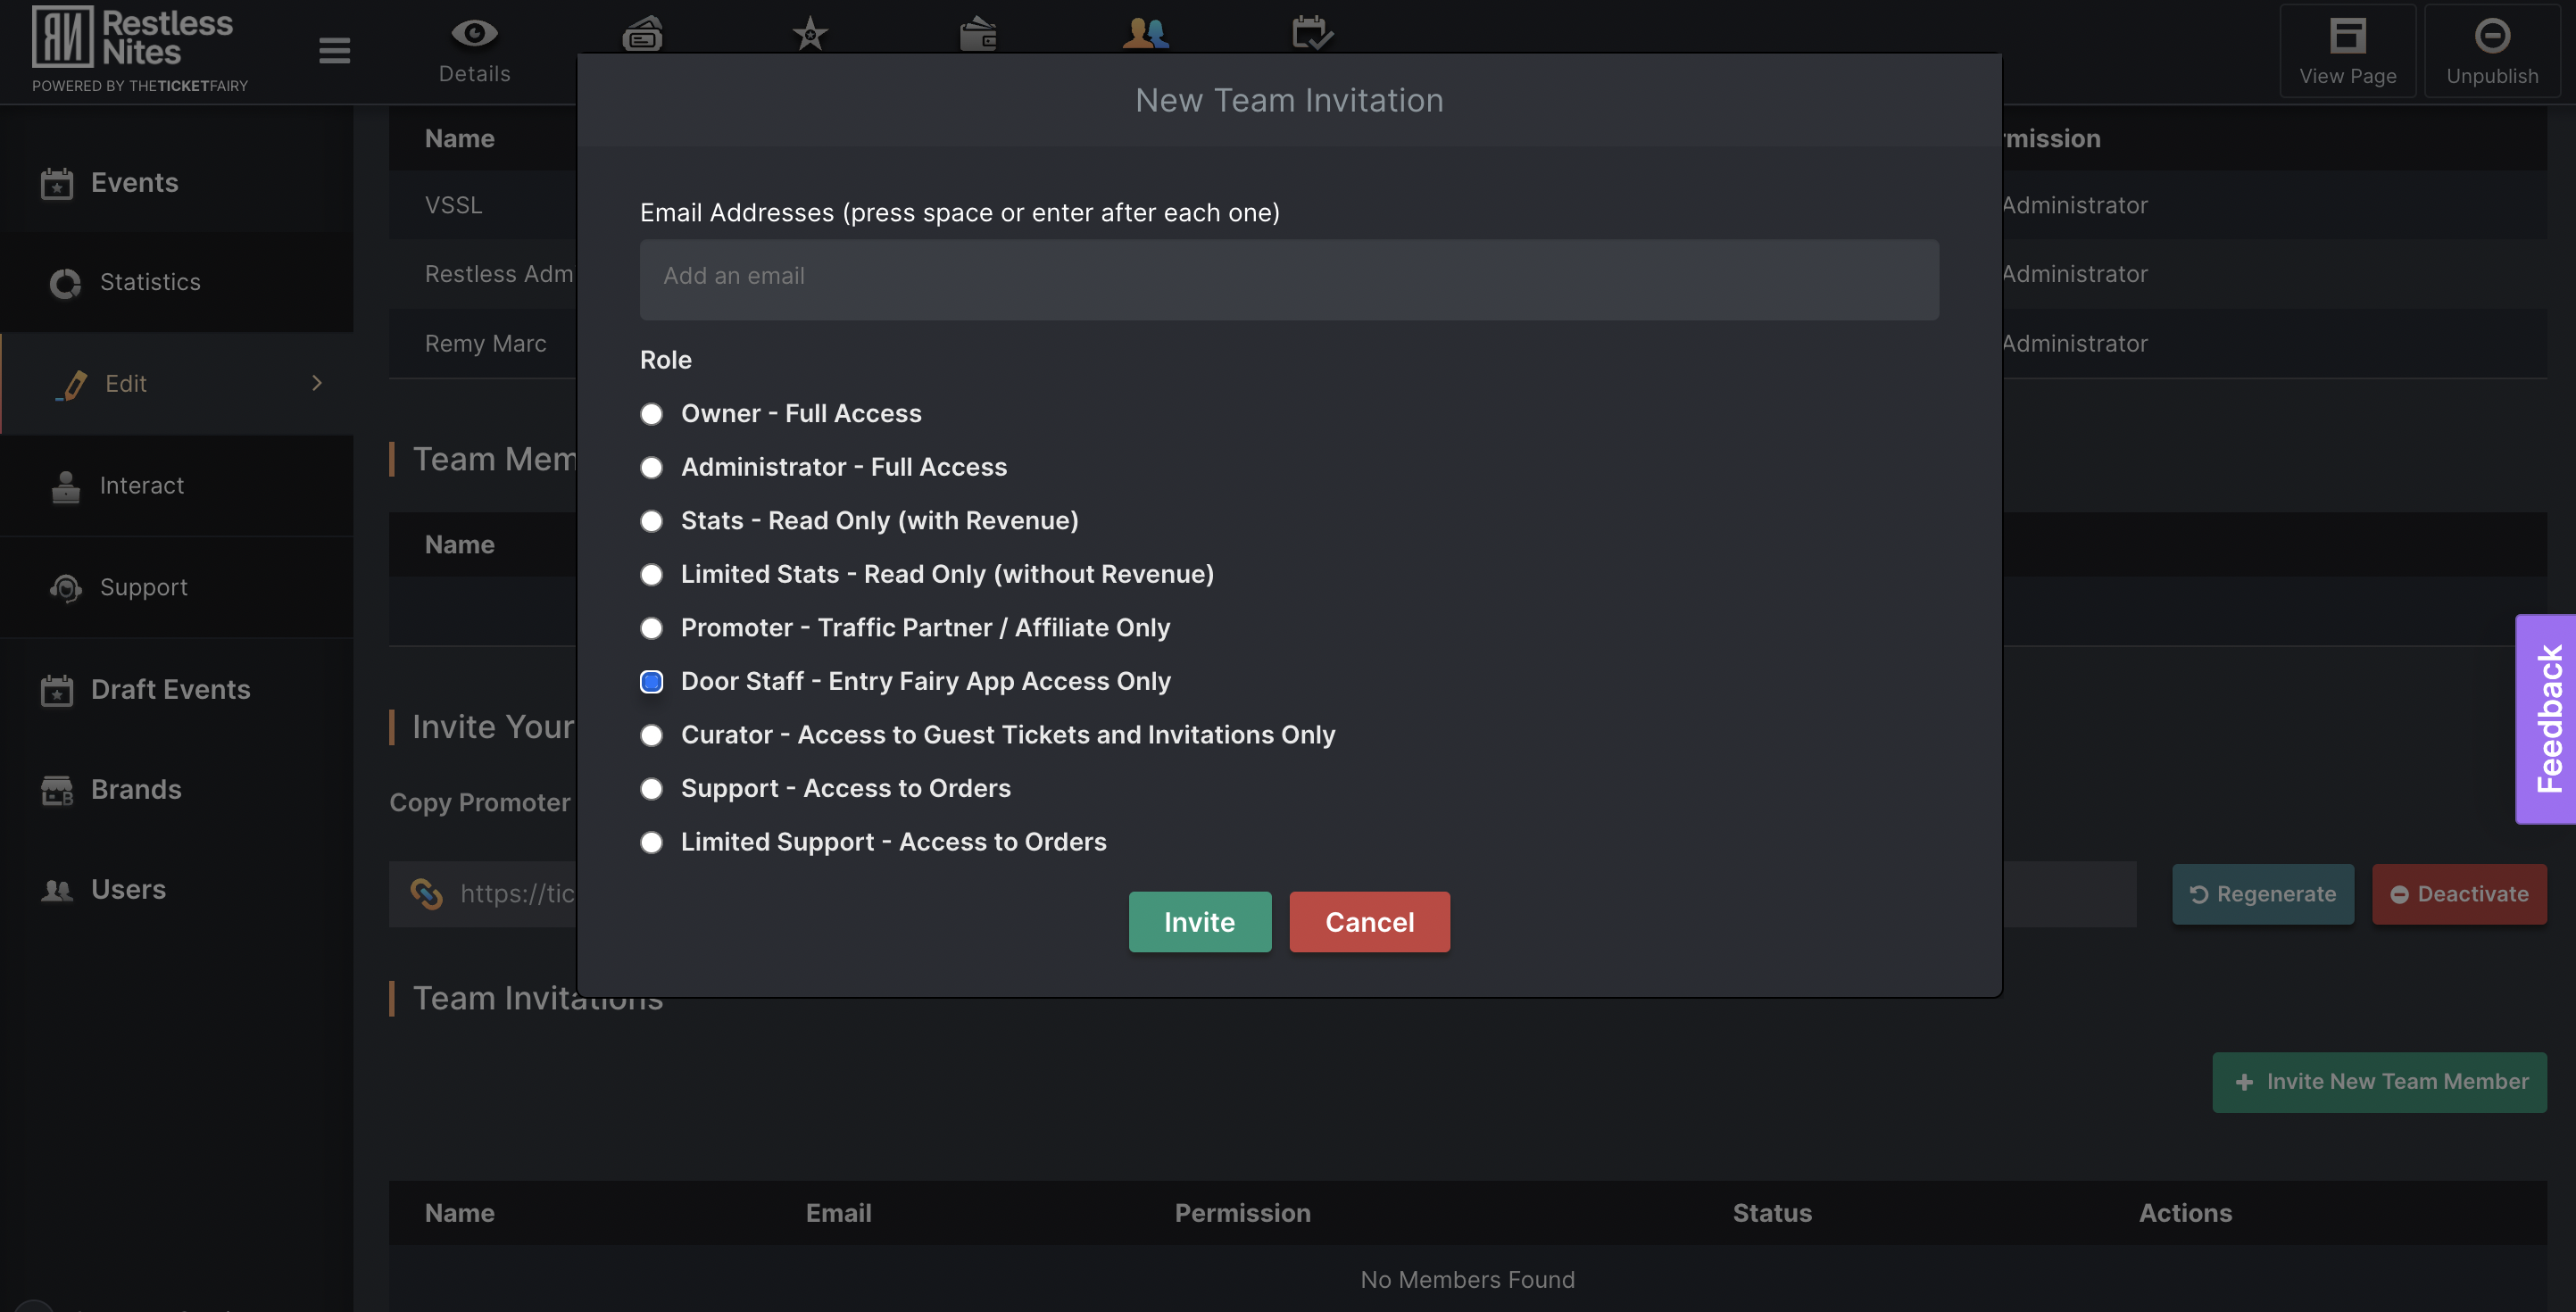This screenshot has height=1312, width=2576.
Task: Pick Limited Support - Access to Orders
Action: pyautogui.click(x=651, y=842)
